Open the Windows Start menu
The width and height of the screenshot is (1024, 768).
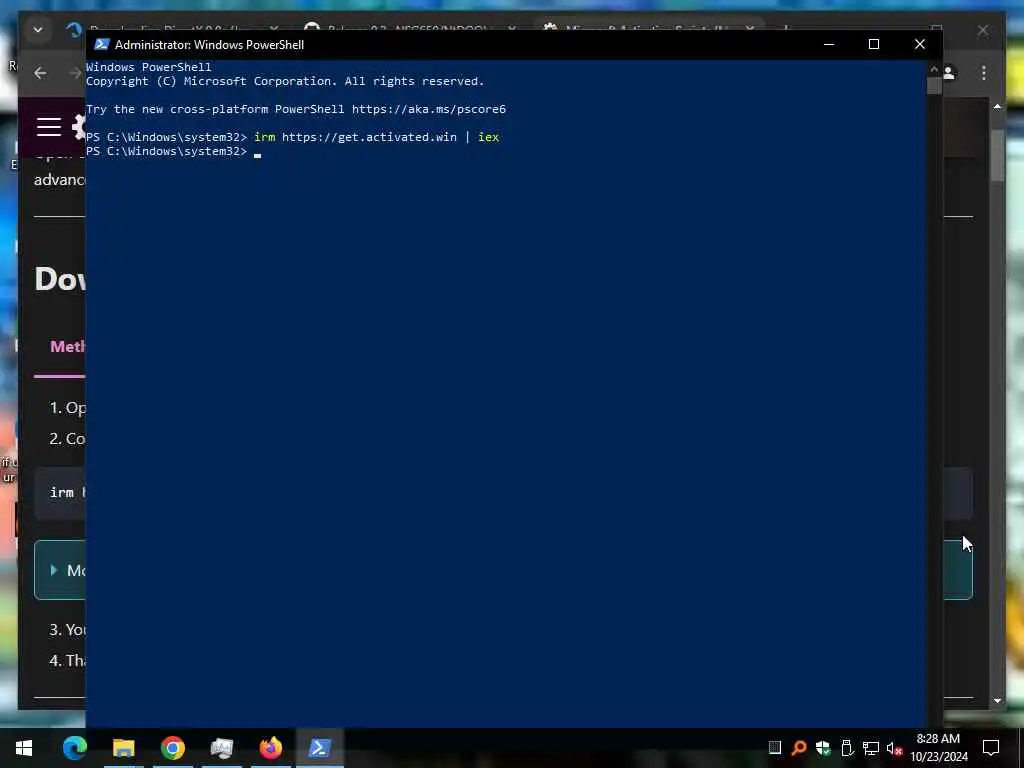[x=24, y=748]
